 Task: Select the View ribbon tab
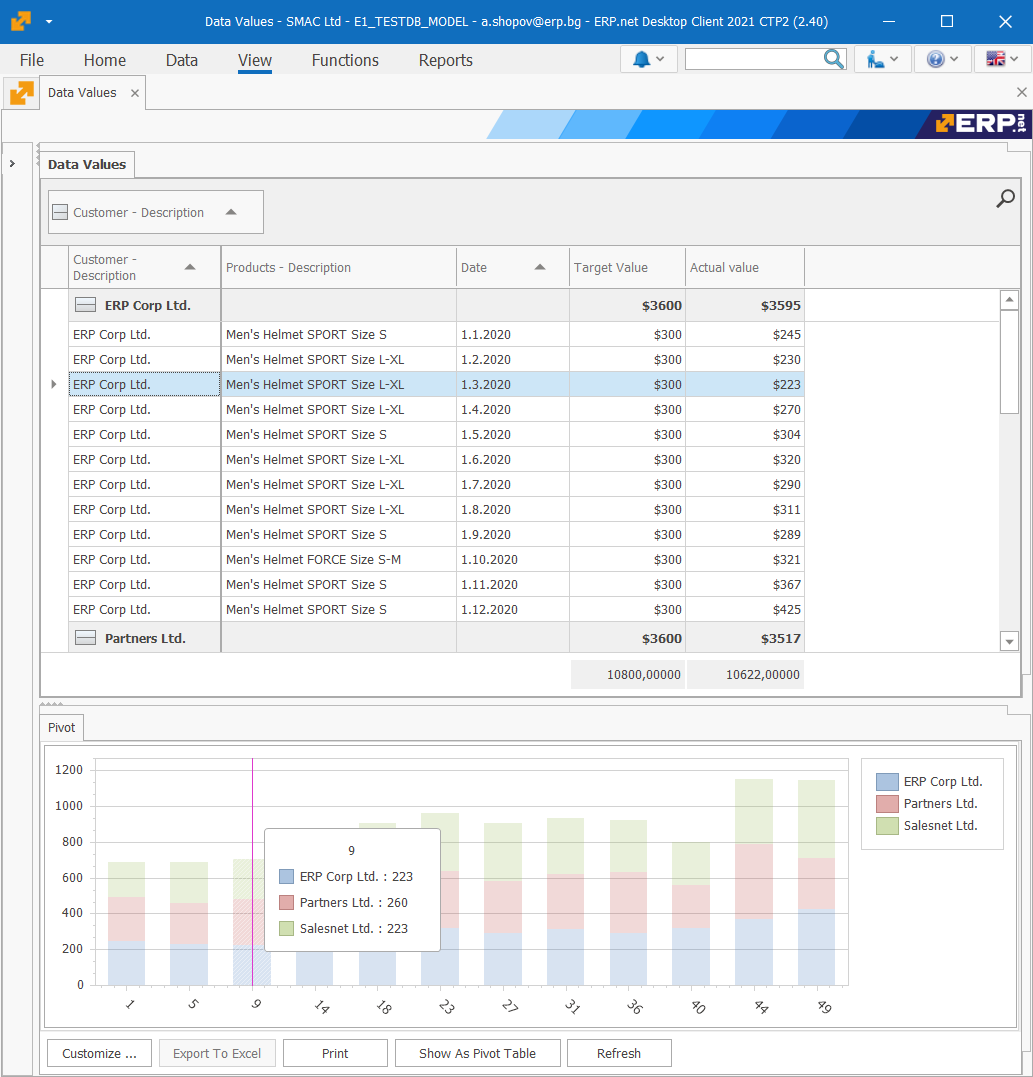tap(255, 60)
